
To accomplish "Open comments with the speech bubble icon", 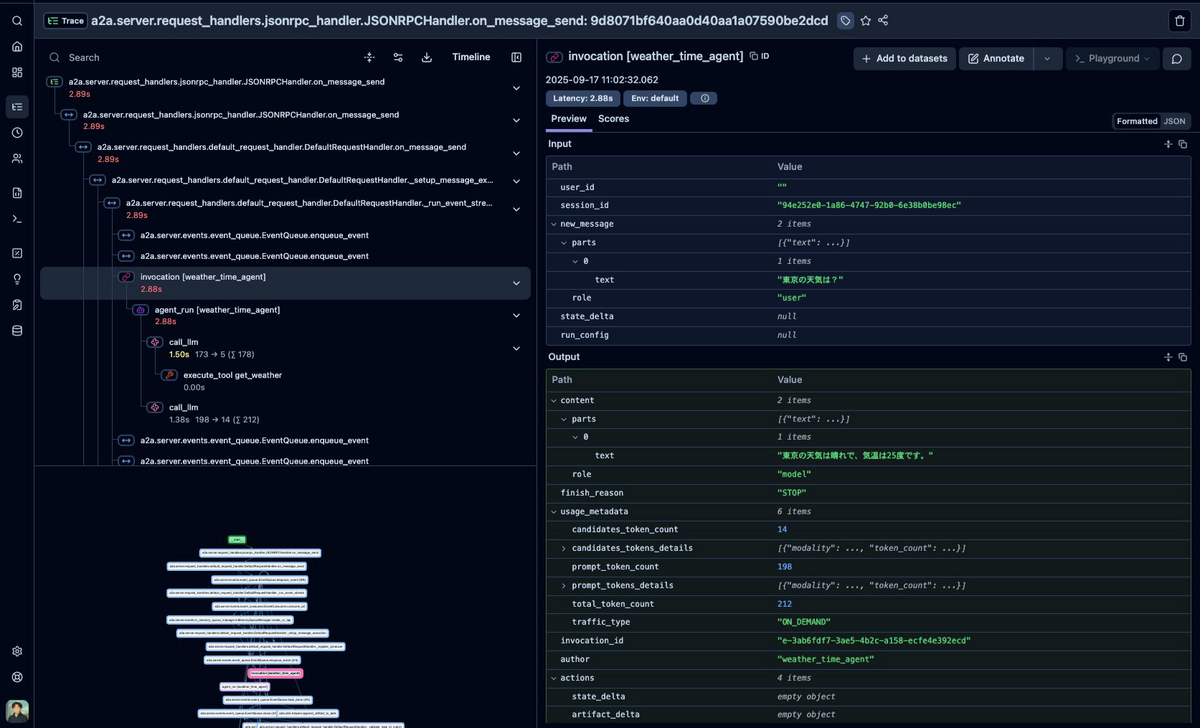I will point(1177,59).
